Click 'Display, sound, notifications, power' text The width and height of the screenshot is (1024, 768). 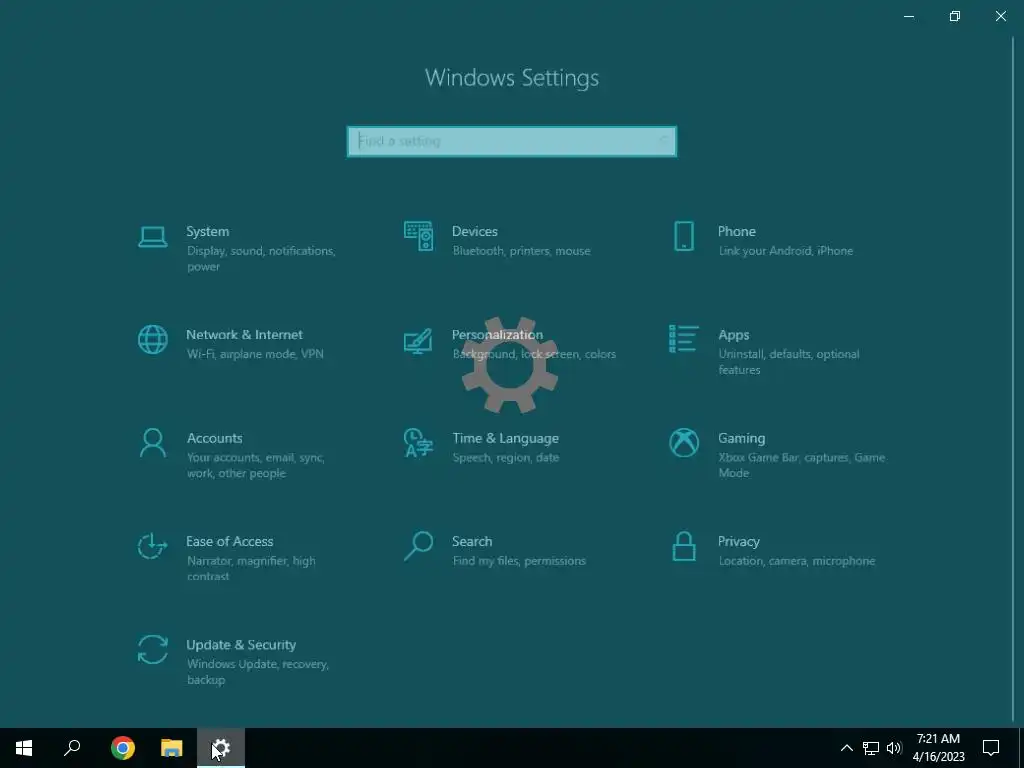261,259
